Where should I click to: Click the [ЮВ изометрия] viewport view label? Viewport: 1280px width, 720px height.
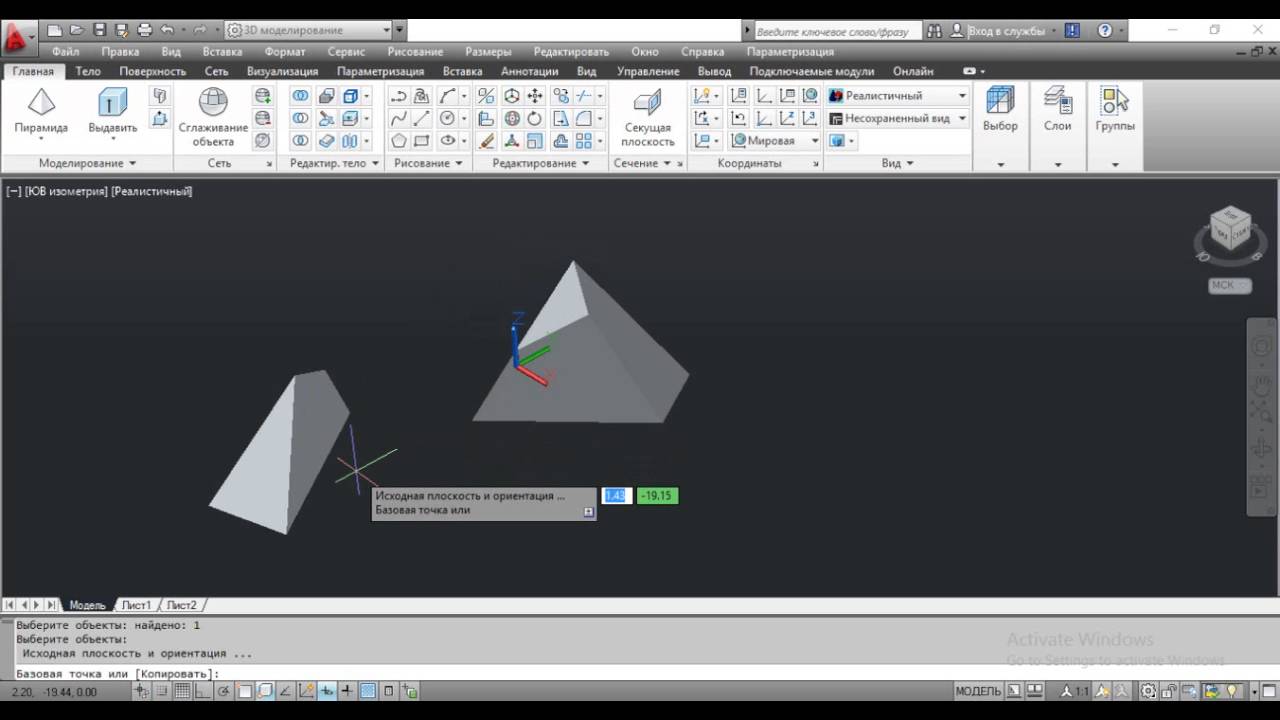tap(66, 191)
